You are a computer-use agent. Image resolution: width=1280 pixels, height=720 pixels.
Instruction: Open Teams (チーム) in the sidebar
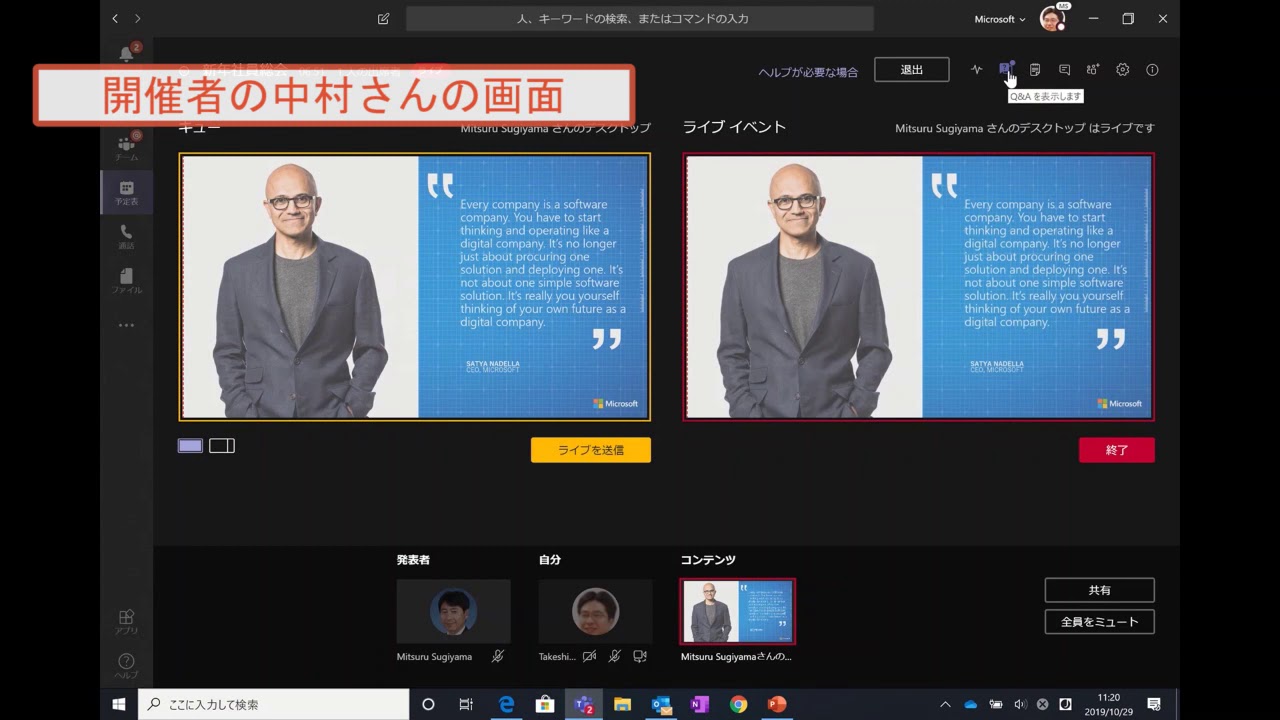(126, 148)
